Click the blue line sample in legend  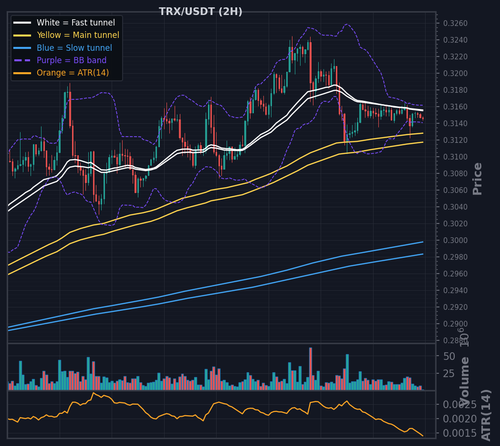point(22,48)
